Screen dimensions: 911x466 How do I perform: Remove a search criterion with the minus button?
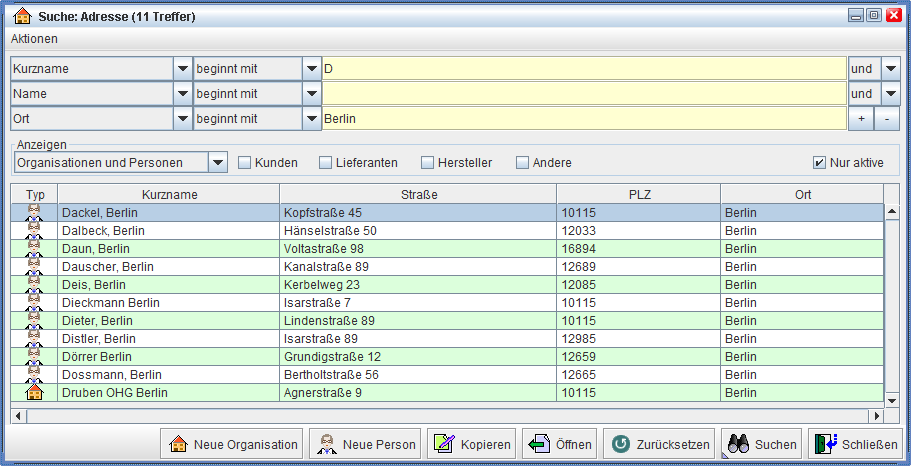point(887,119)
